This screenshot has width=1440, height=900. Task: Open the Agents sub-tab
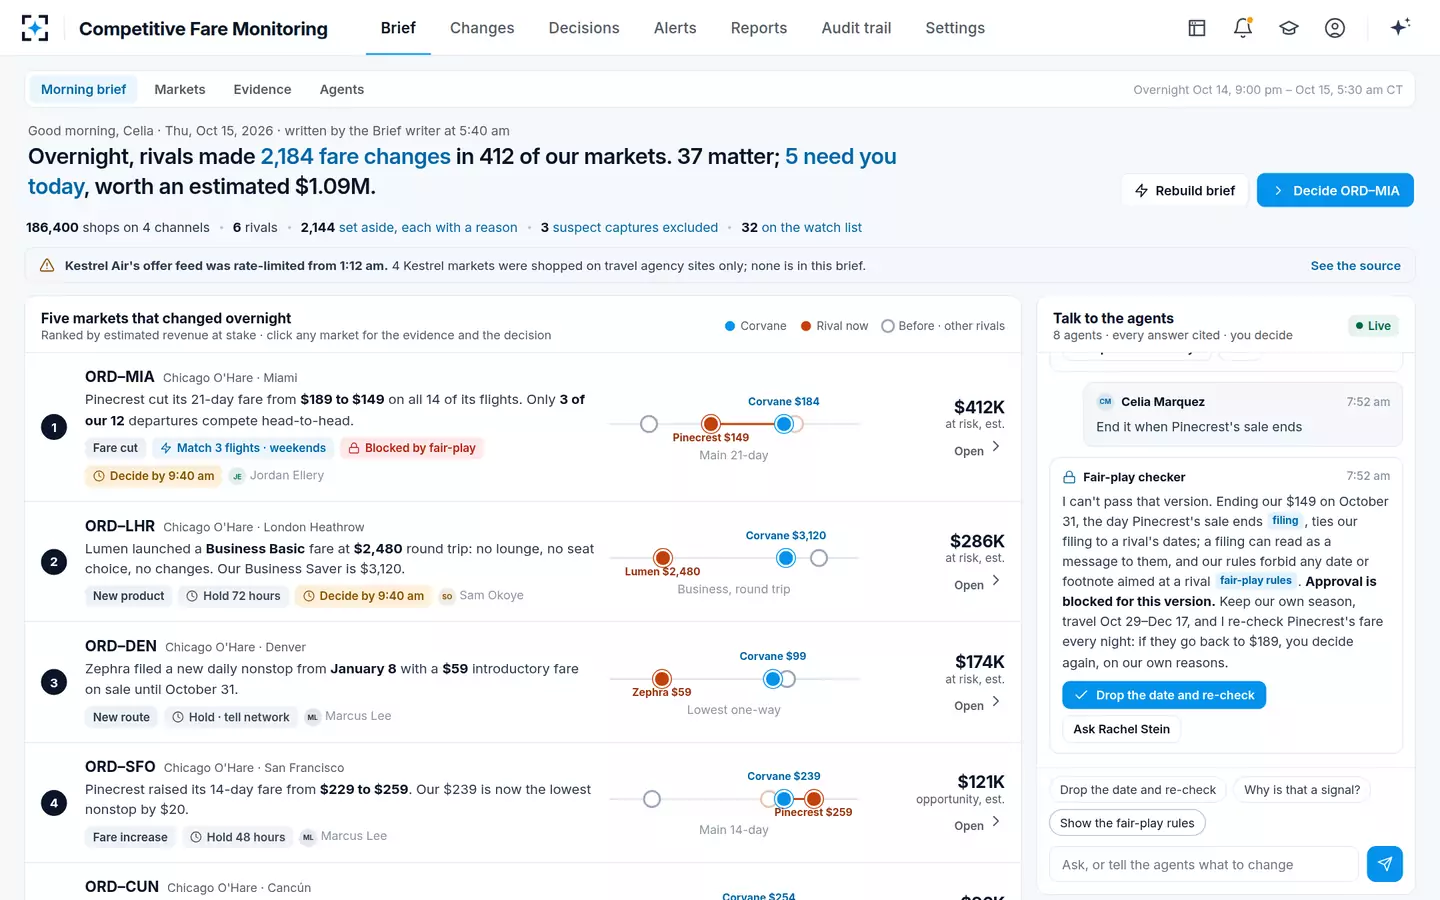[342, 89]
